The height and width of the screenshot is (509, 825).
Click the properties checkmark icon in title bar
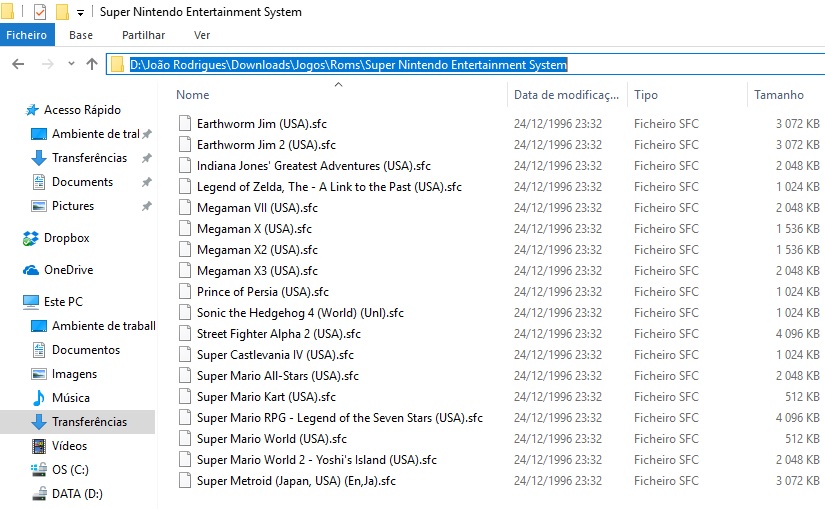[x=40, y=11]
